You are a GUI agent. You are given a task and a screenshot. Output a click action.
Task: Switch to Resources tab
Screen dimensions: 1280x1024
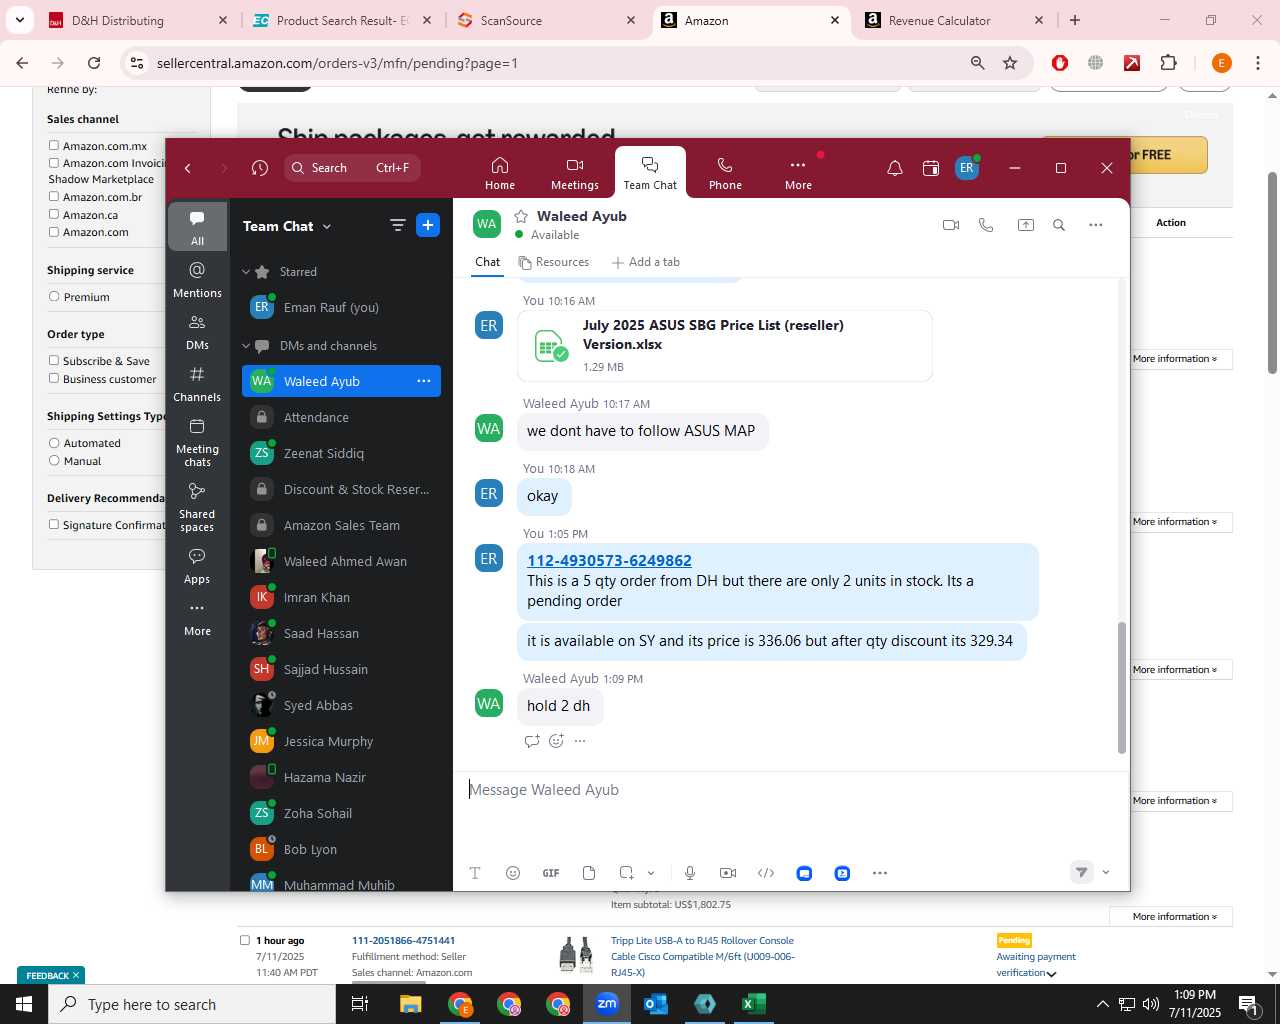(554, 262)
